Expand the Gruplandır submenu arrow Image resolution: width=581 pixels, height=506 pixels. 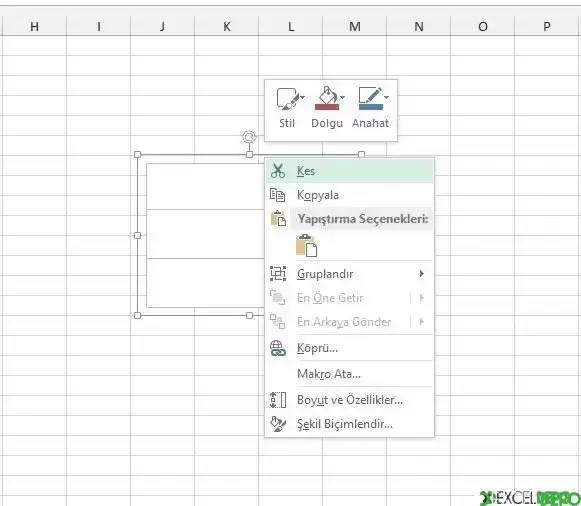click(421, 274)
